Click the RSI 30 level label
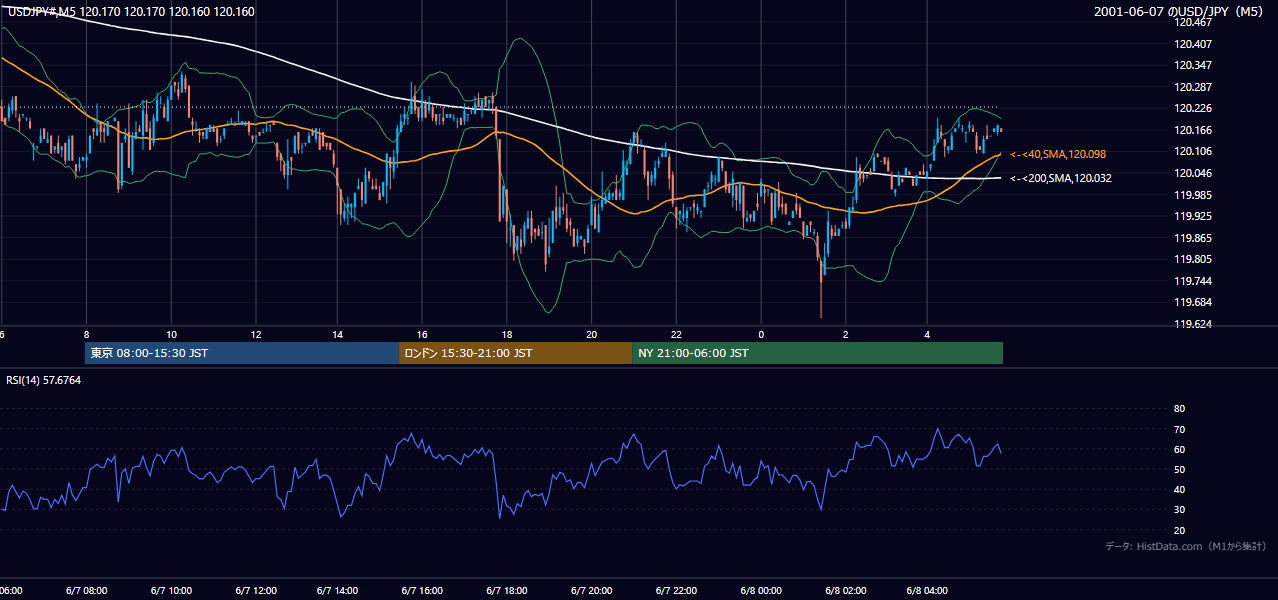Screen dimensions: 1278x600 click(x=1179, y=510)
